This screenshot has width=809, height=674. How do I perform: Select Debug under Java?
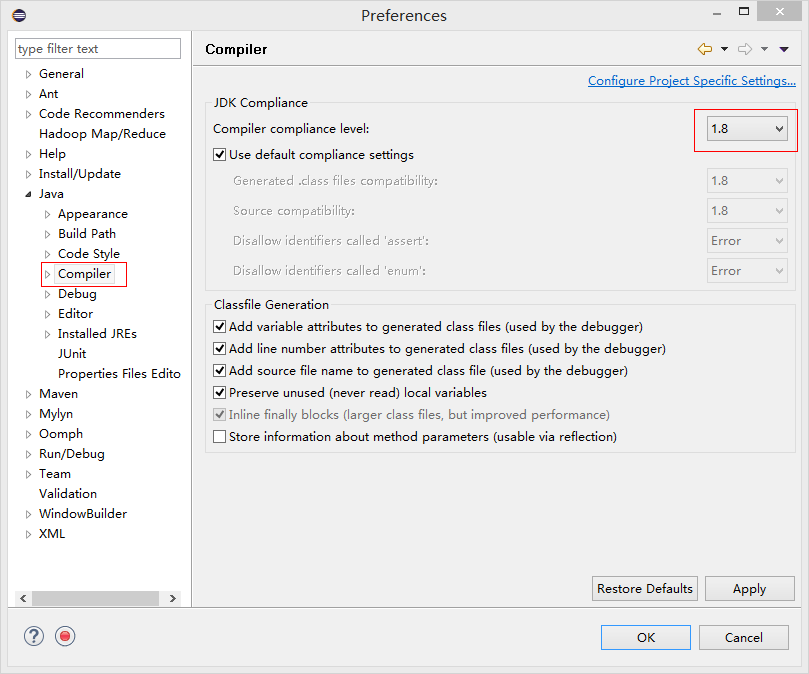[x=77, y=294]
